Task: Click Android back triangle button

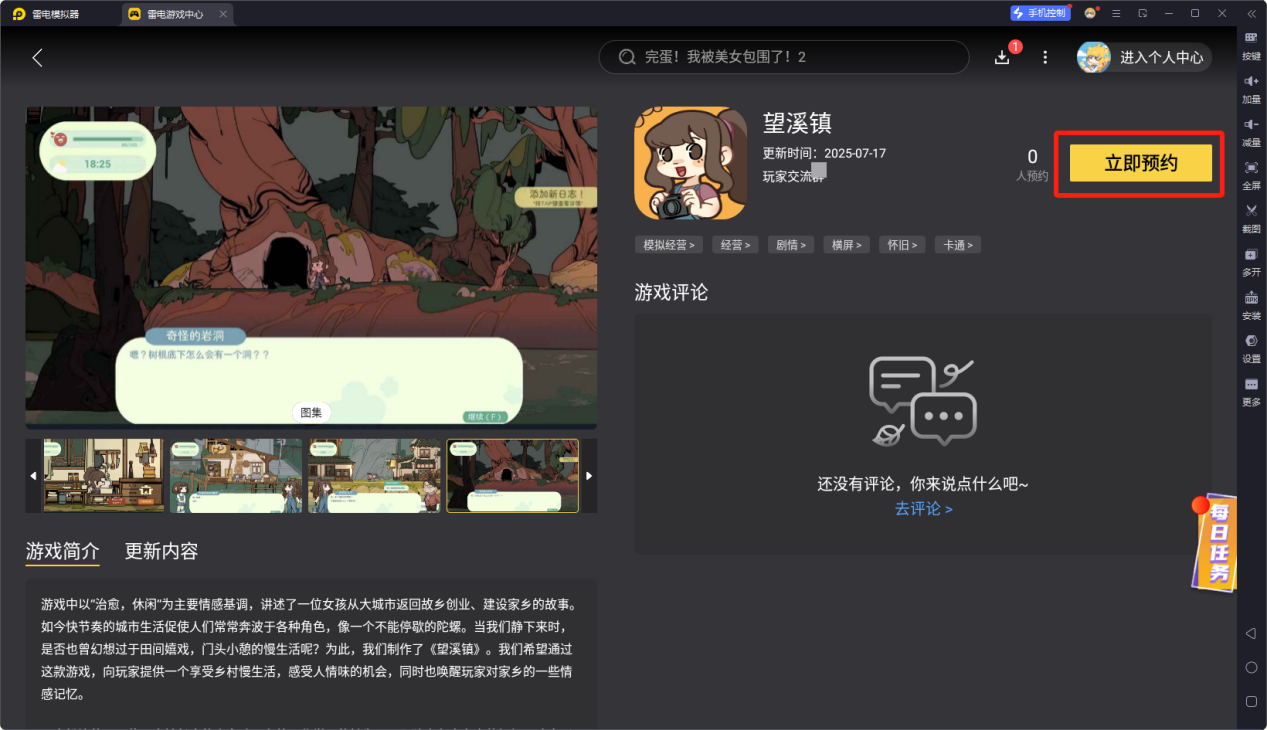Action: click(x=1251, y=633)
